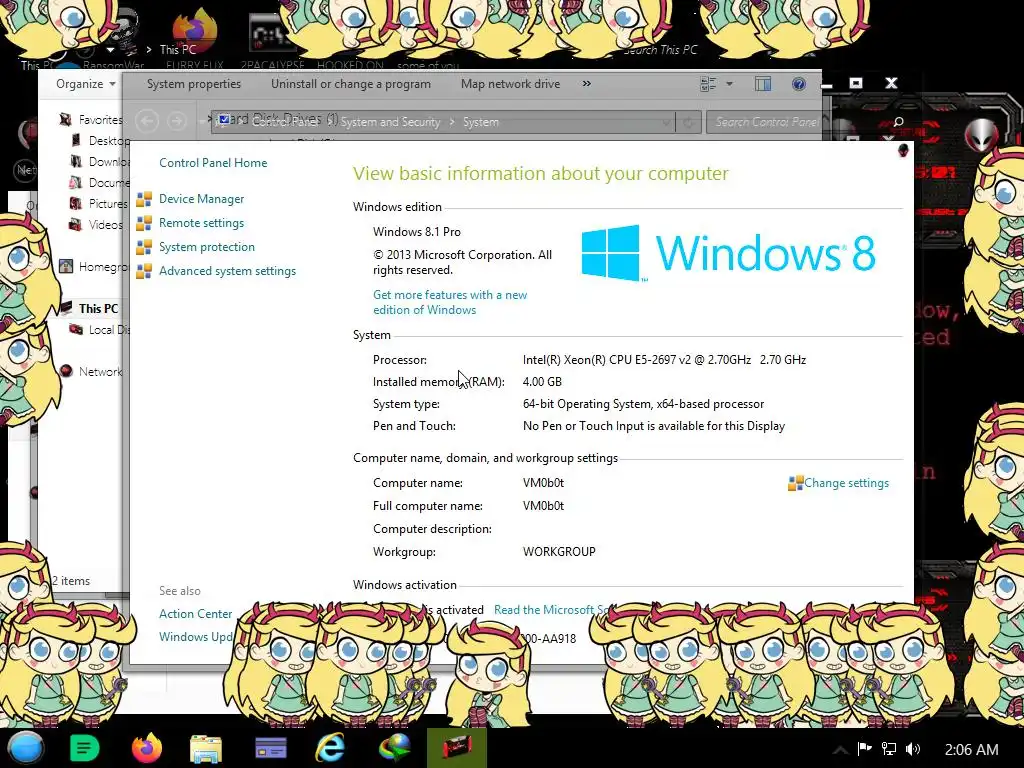1024x768 pixels.
Task: Open Firefox from the taskbar
Action: [x=146, y=748]
